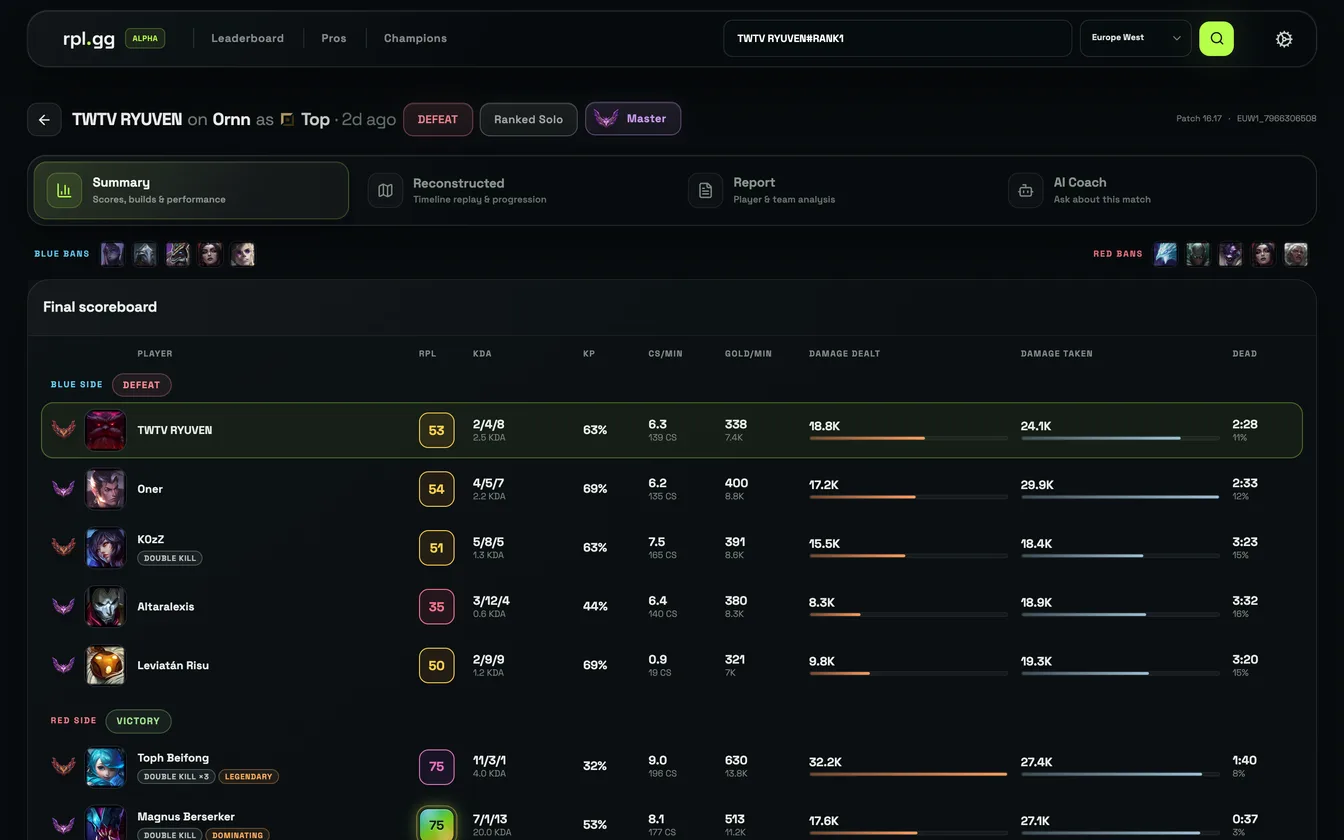The width and height of the screenshot is (1344, 840).
Task: Click Oner's RPL score 54
Action: (x=436, y=489)
